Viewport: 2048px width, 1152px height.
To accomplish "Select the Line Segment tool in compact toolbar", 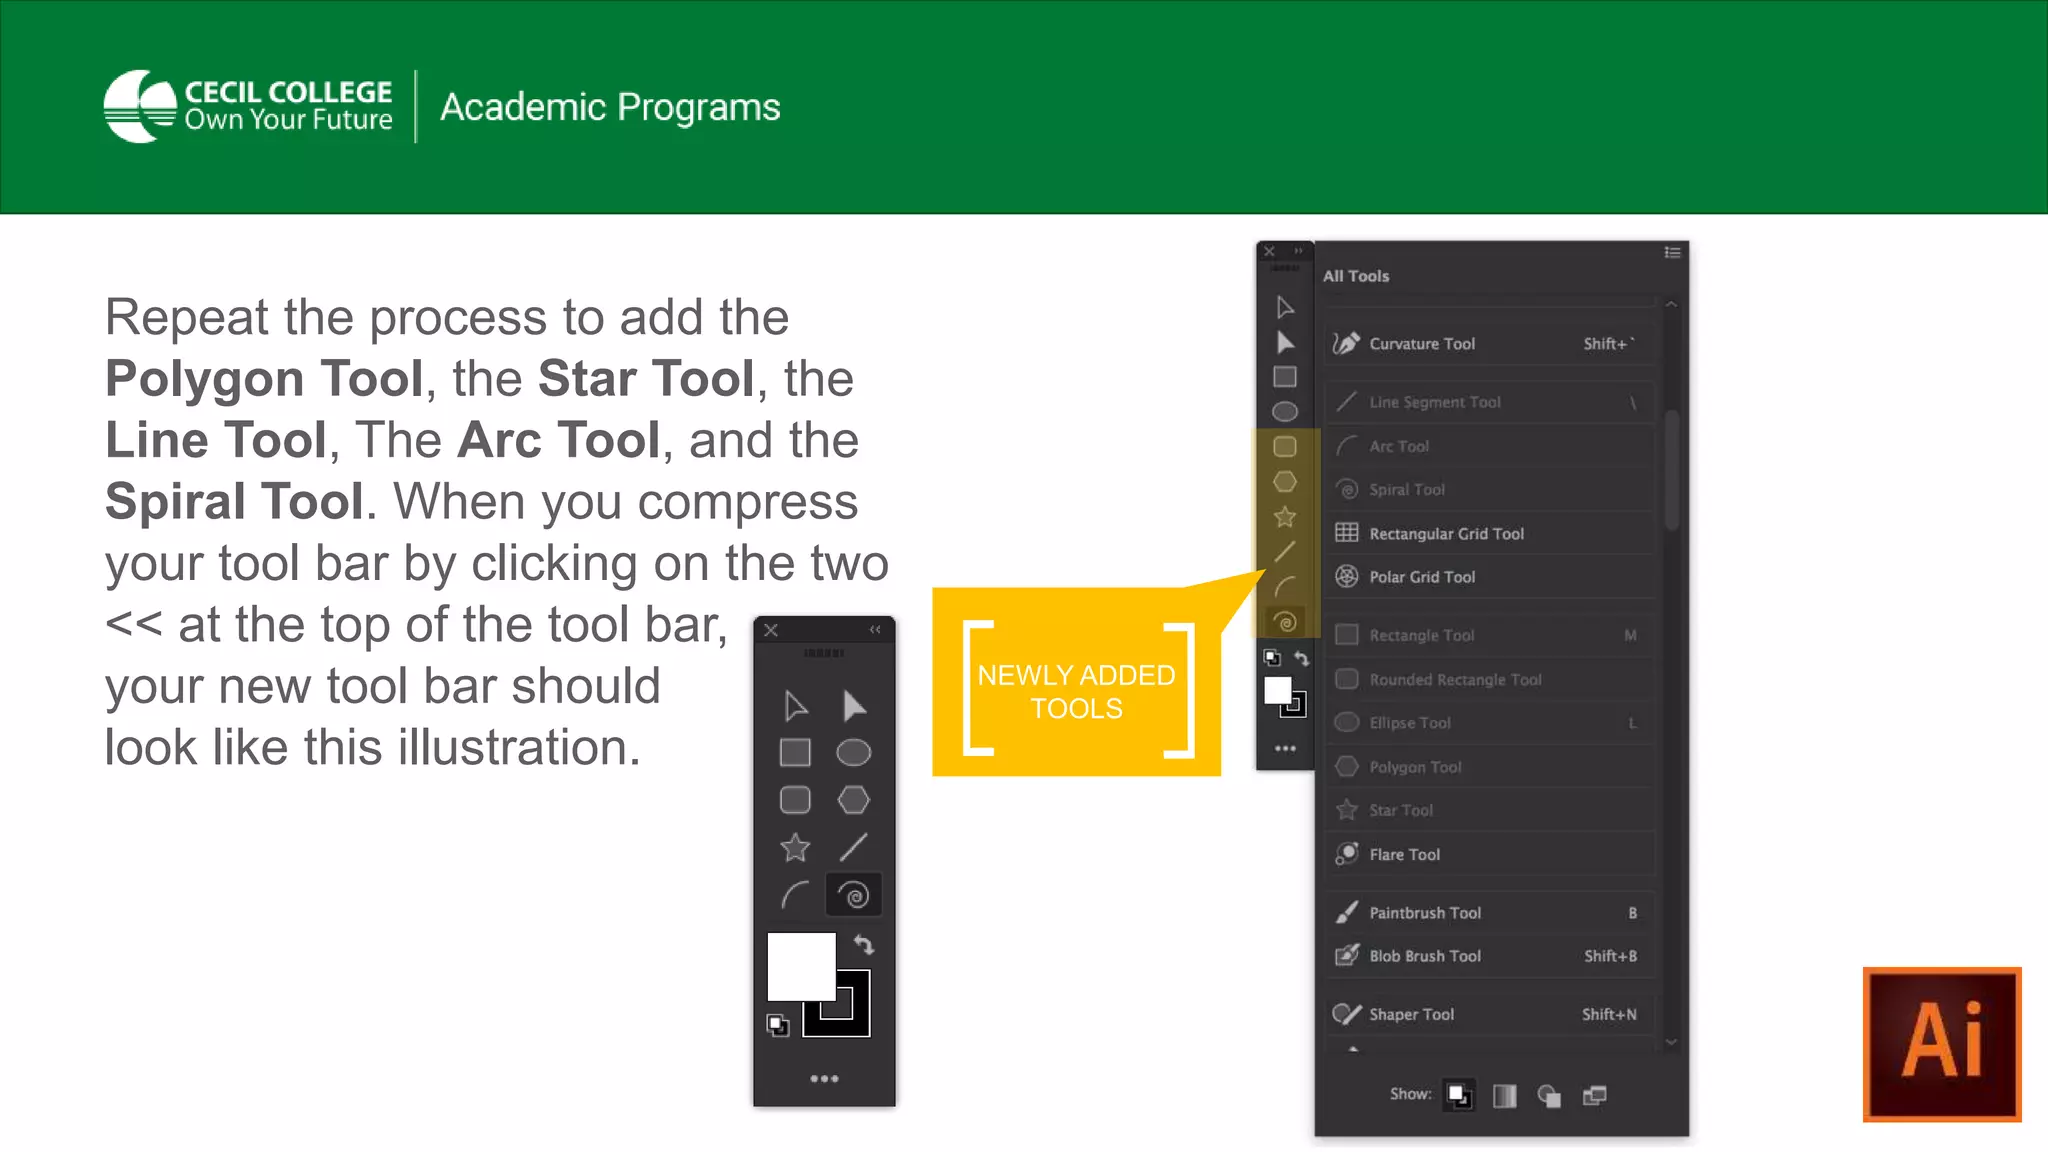I will coord(853,848).
